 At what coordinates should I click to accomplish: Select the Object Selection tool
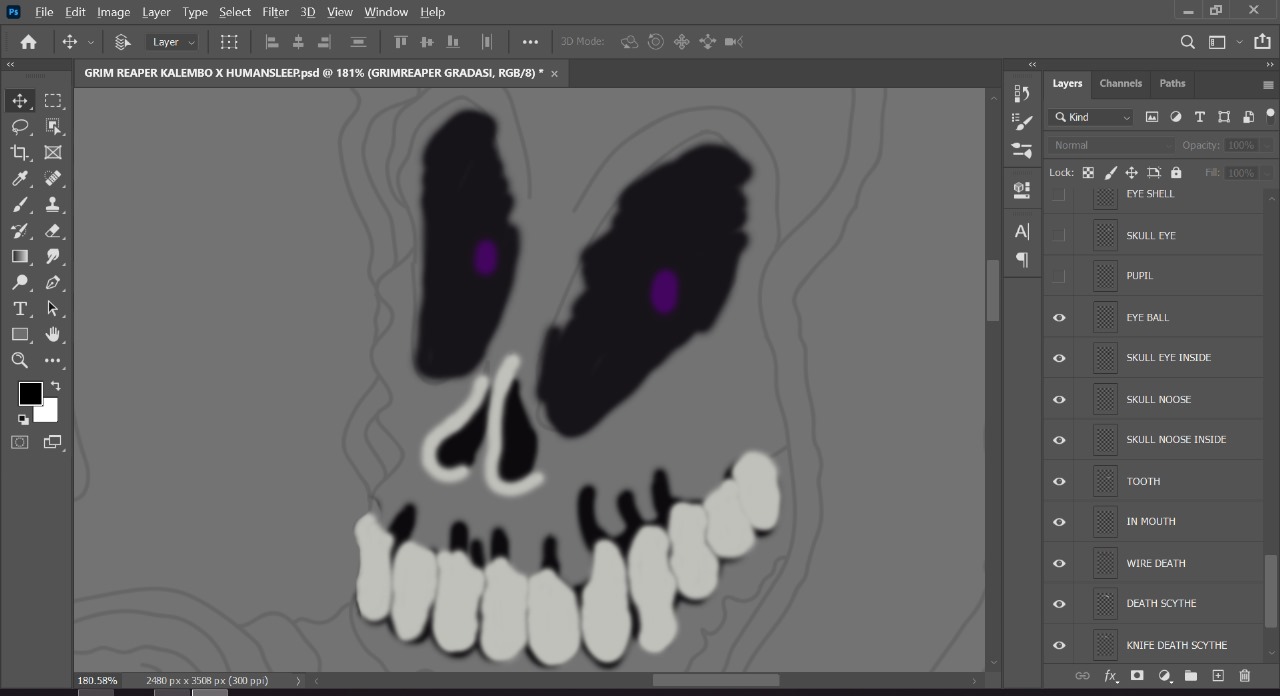point(53,127)
